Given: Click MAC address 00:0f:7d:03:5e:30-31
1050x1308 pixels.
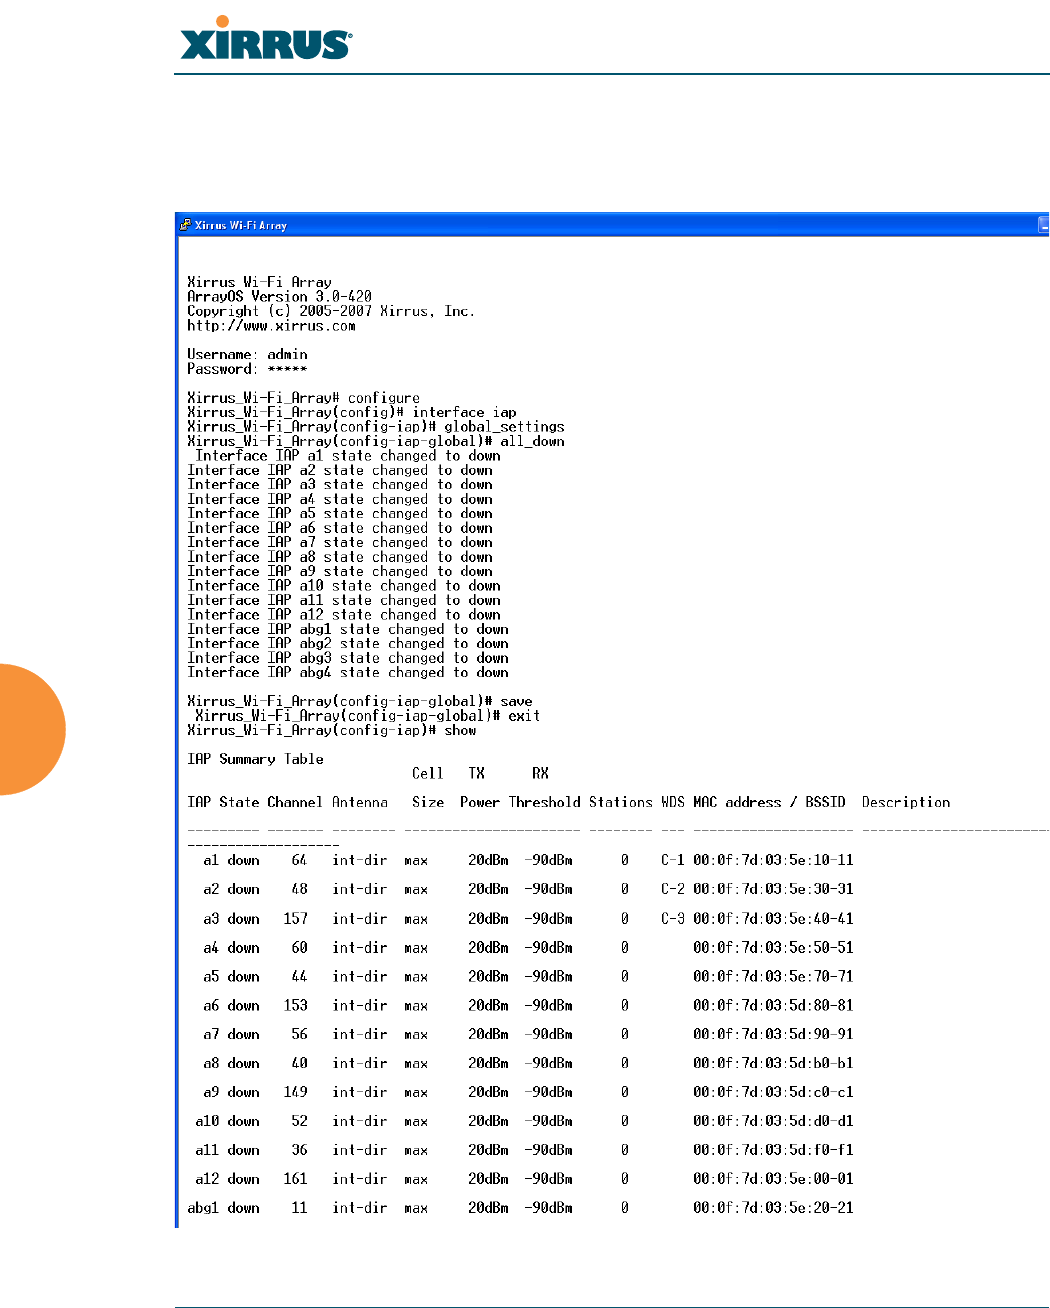Looking at the screenshot, I should pyautogui.click(x=773, y=890).
